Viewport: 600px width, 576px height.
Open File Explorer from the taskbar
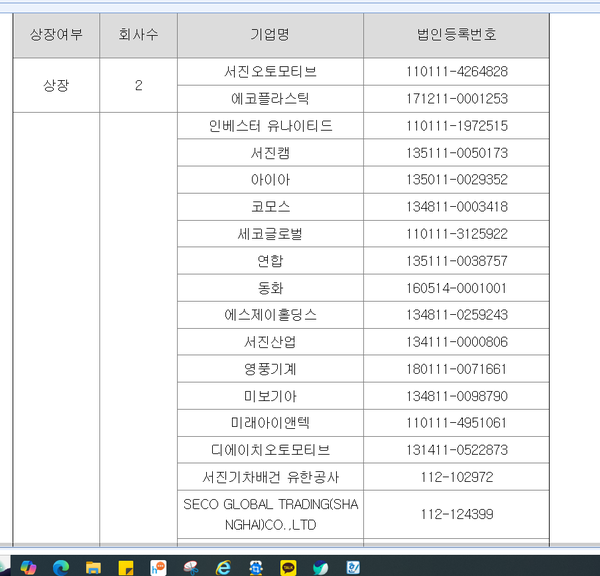[93, 567]
